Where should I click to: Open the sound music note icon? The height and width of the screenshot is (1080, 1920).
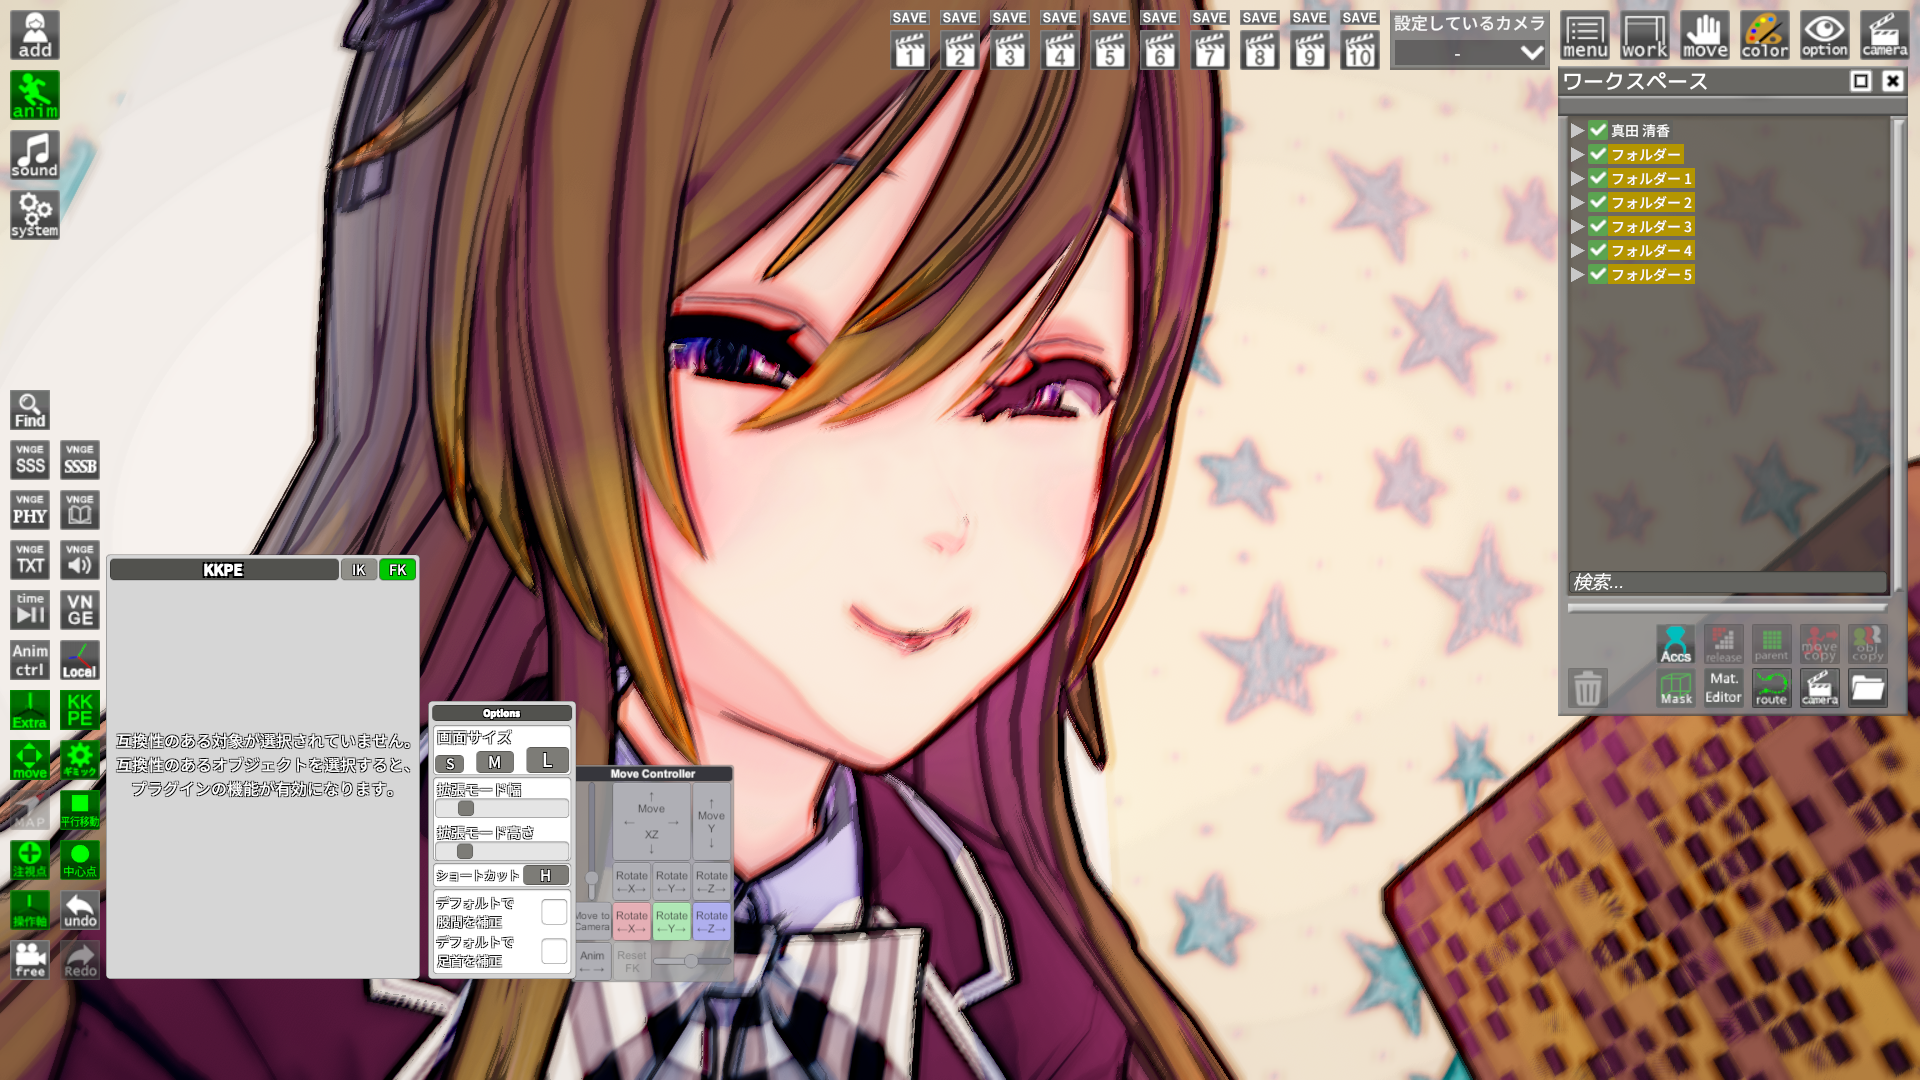(35, 155)
